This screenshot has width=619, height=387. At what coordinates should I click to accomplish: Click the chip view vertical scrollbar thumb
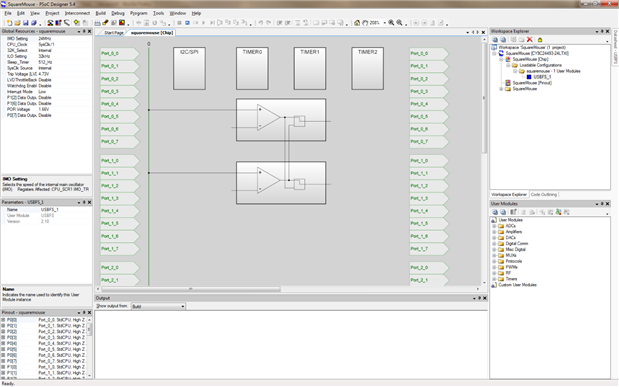484,98
